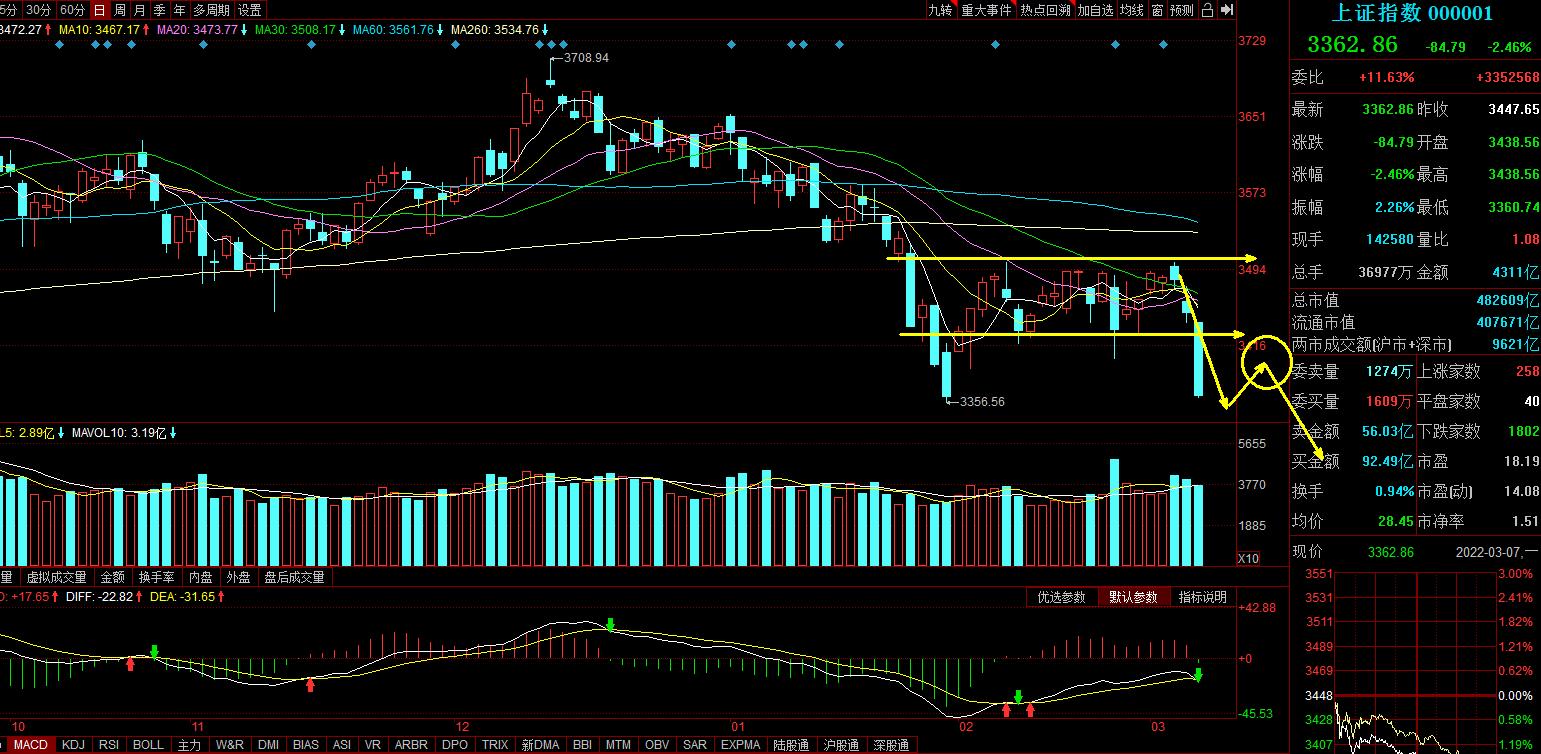Select the 季 quarterly period tab
1541x754 pixels.
159,10
